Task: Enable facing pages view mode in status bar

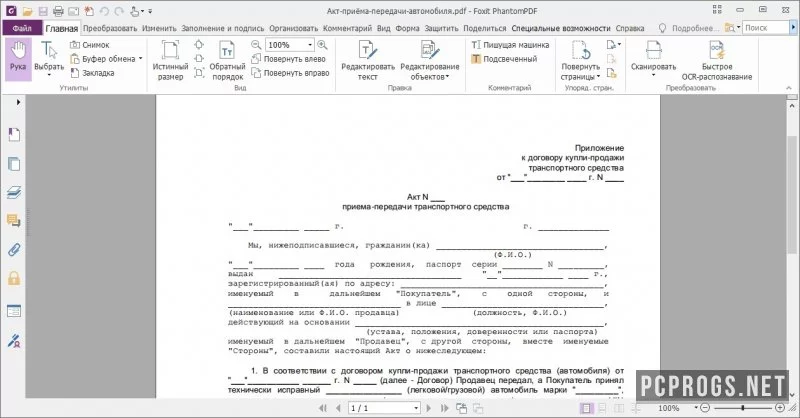Action: [x=619, y=408]
